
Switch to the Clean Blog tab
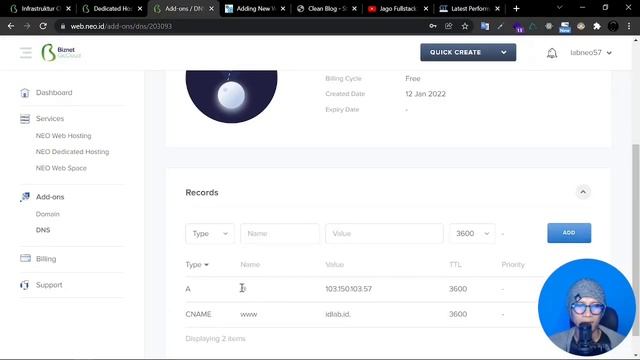point(327,9)
